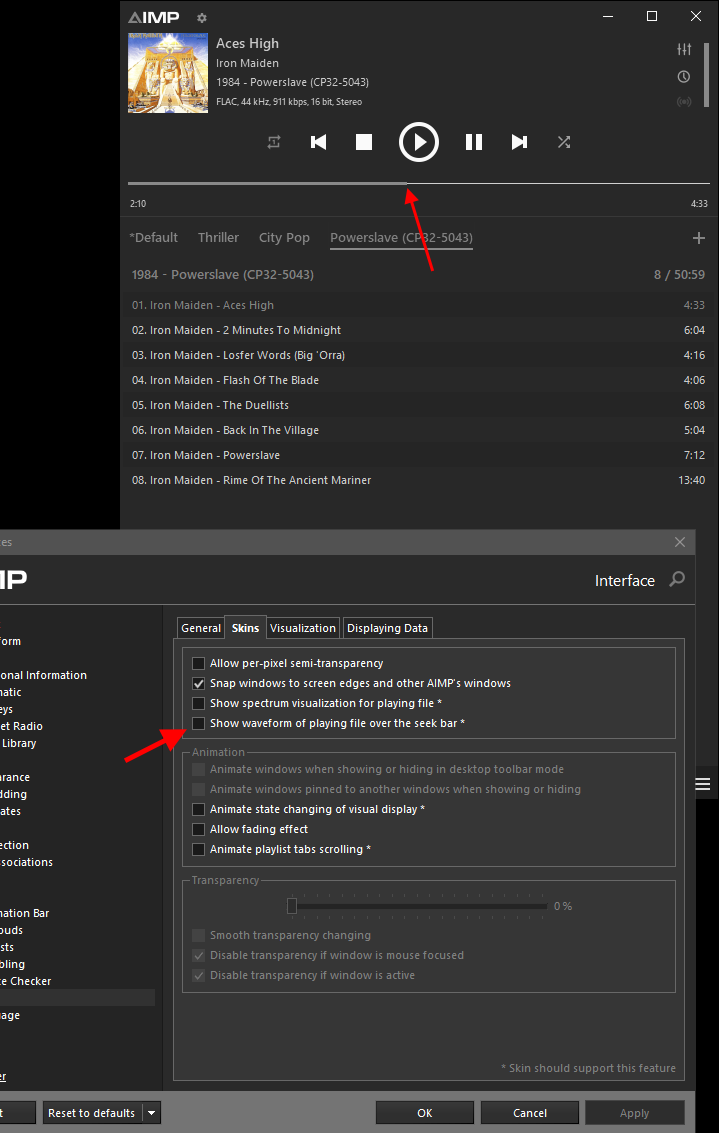The image size is (719, 1133).
Task: Switch to Displaying Data tab
Action: (387, 628)
